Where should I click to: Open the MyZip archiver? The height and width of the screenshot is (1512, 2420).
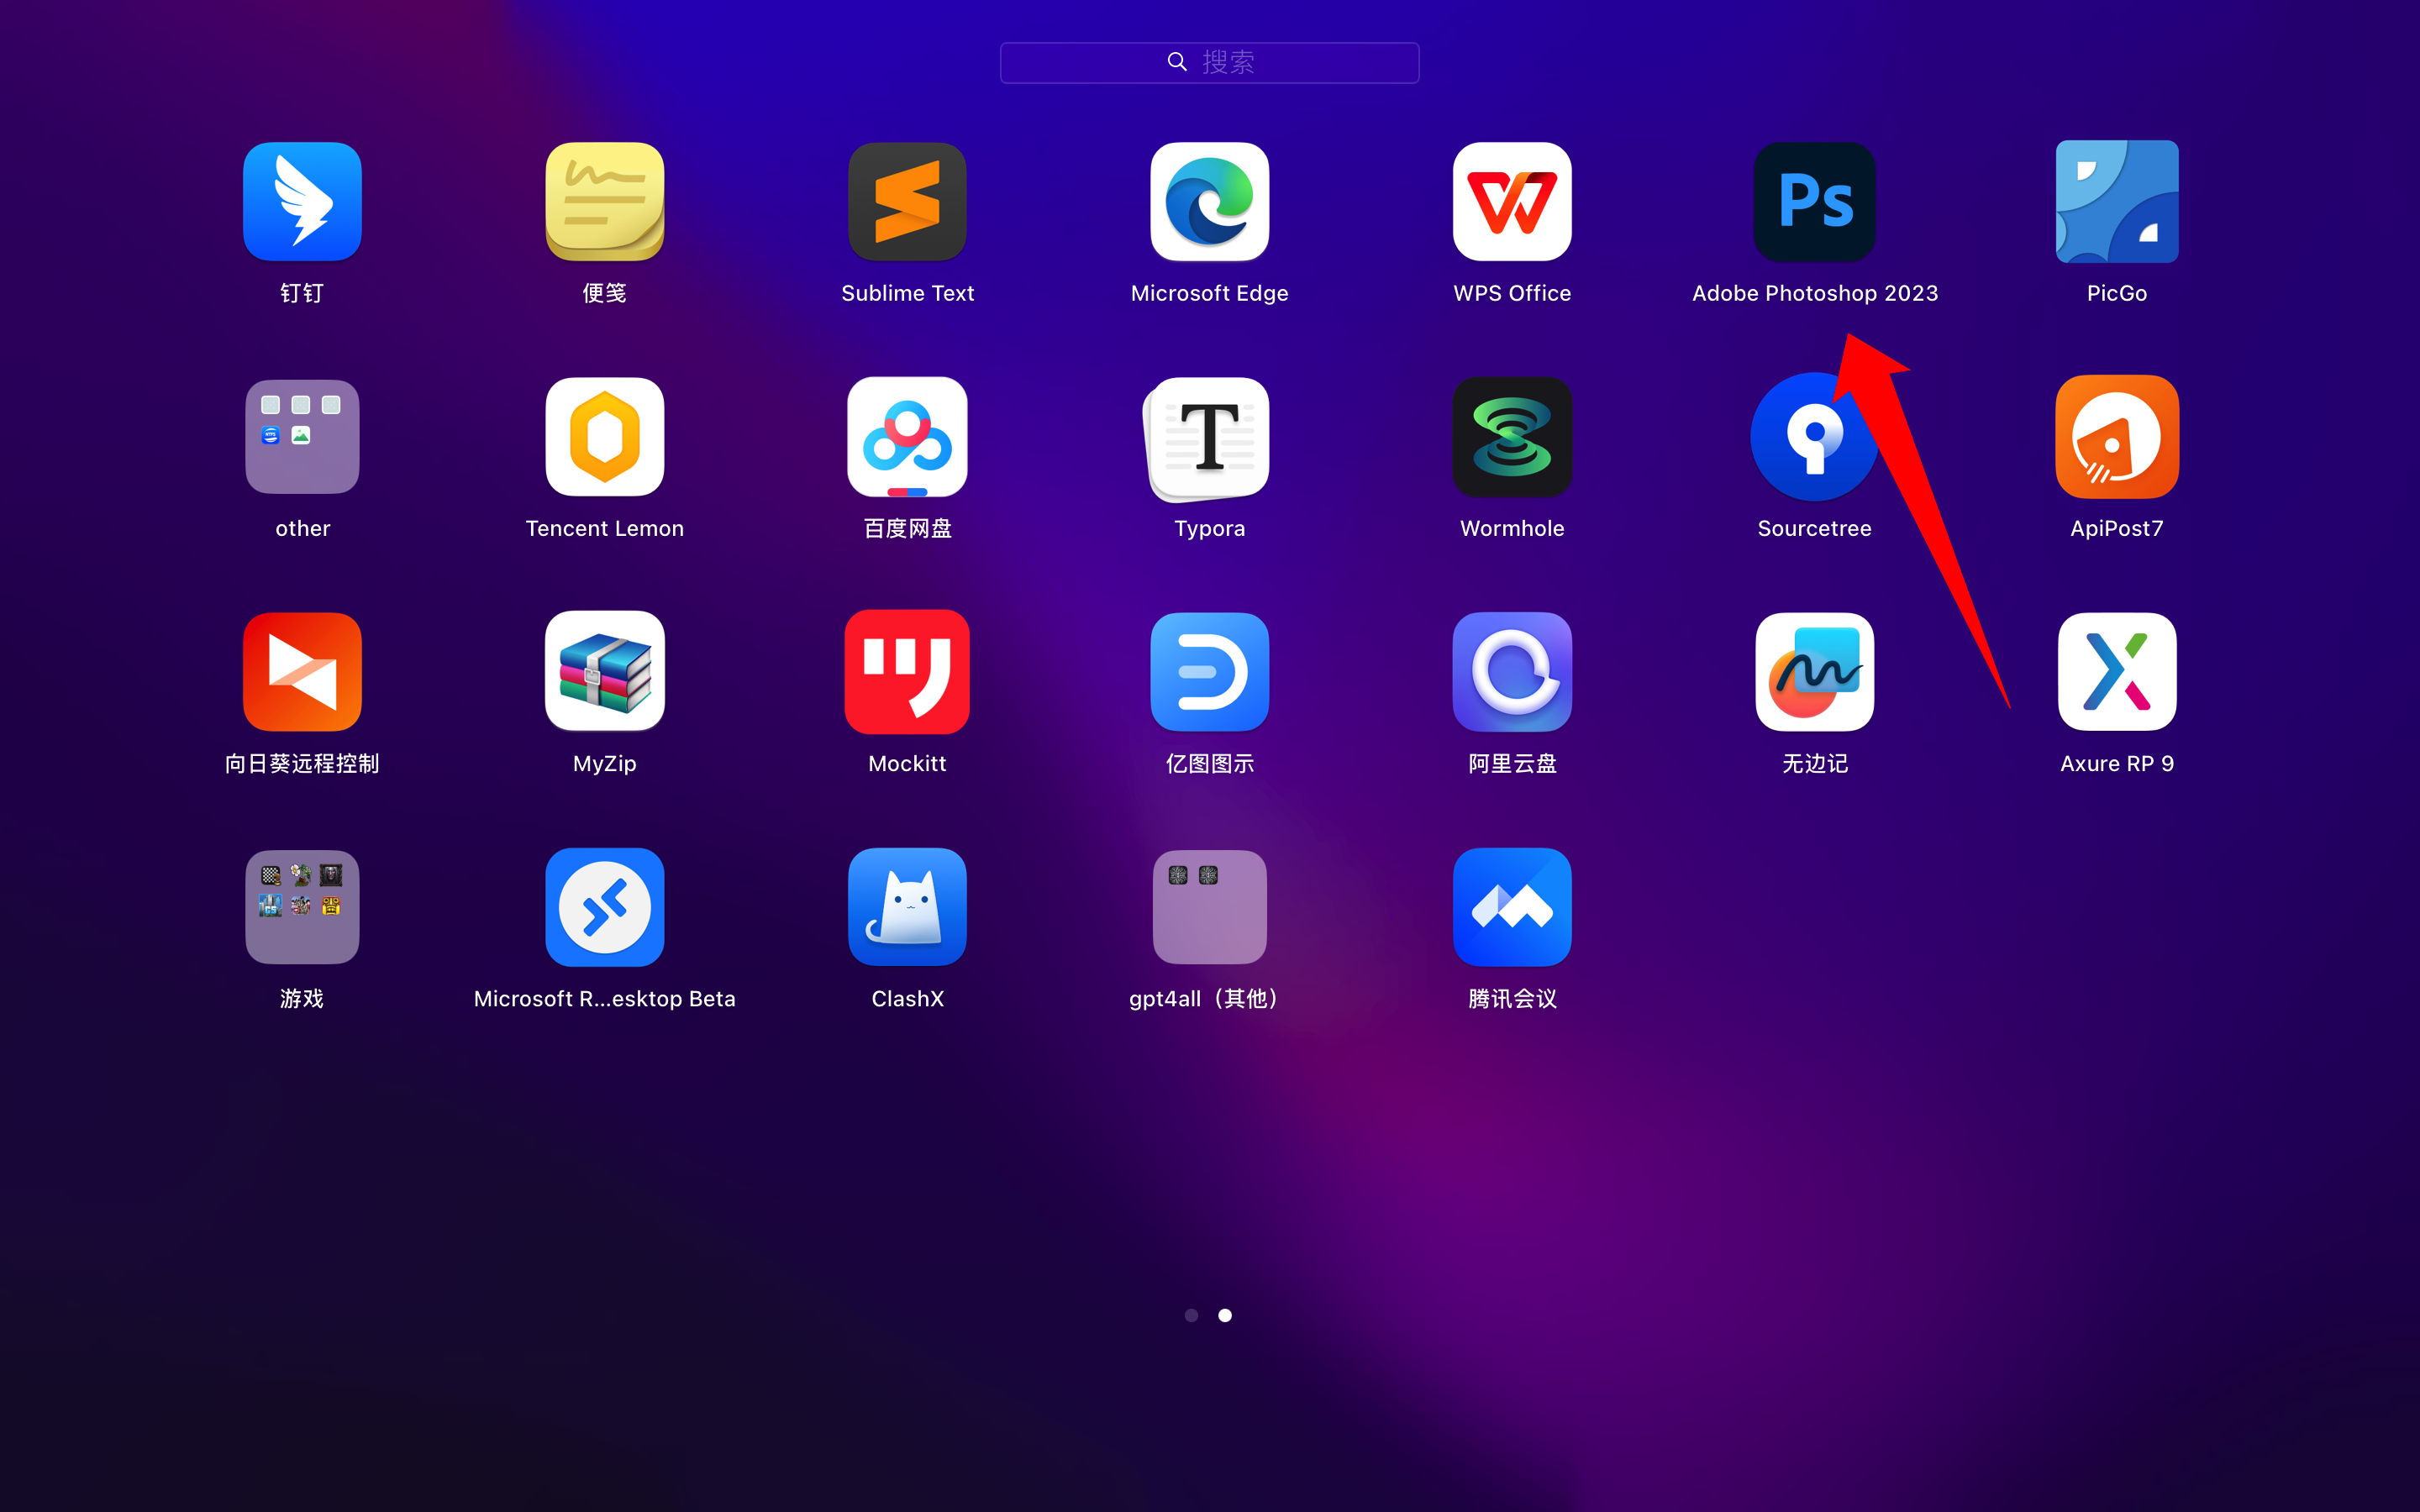pyautogui.click(x=605, y=672)
